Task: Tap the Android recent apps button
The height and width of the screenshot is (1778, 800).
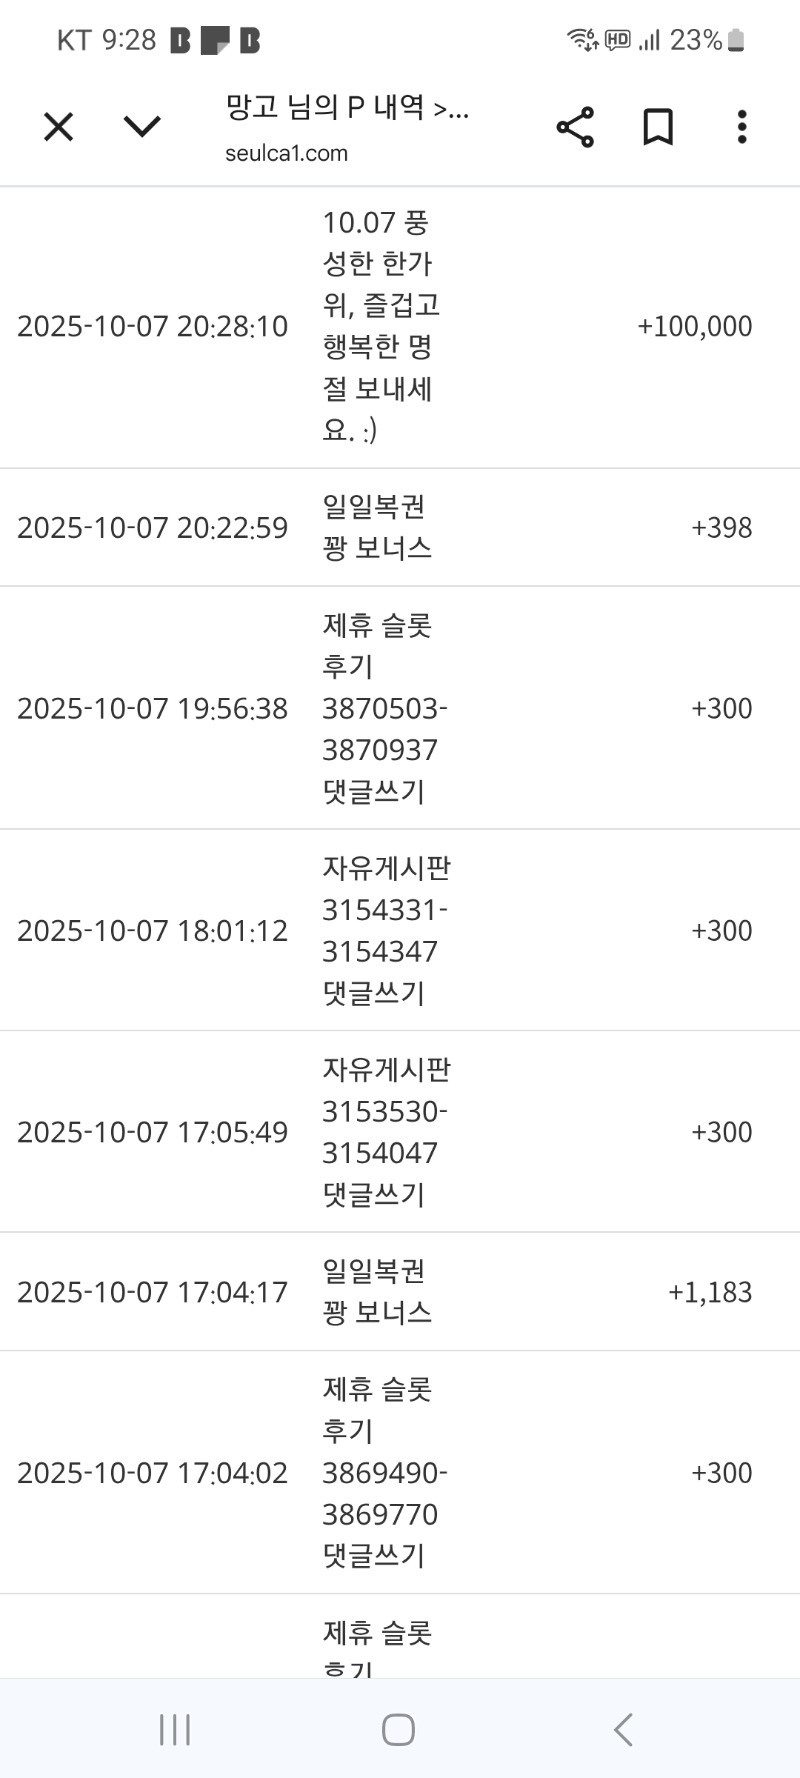Action: pos(175,1729)
